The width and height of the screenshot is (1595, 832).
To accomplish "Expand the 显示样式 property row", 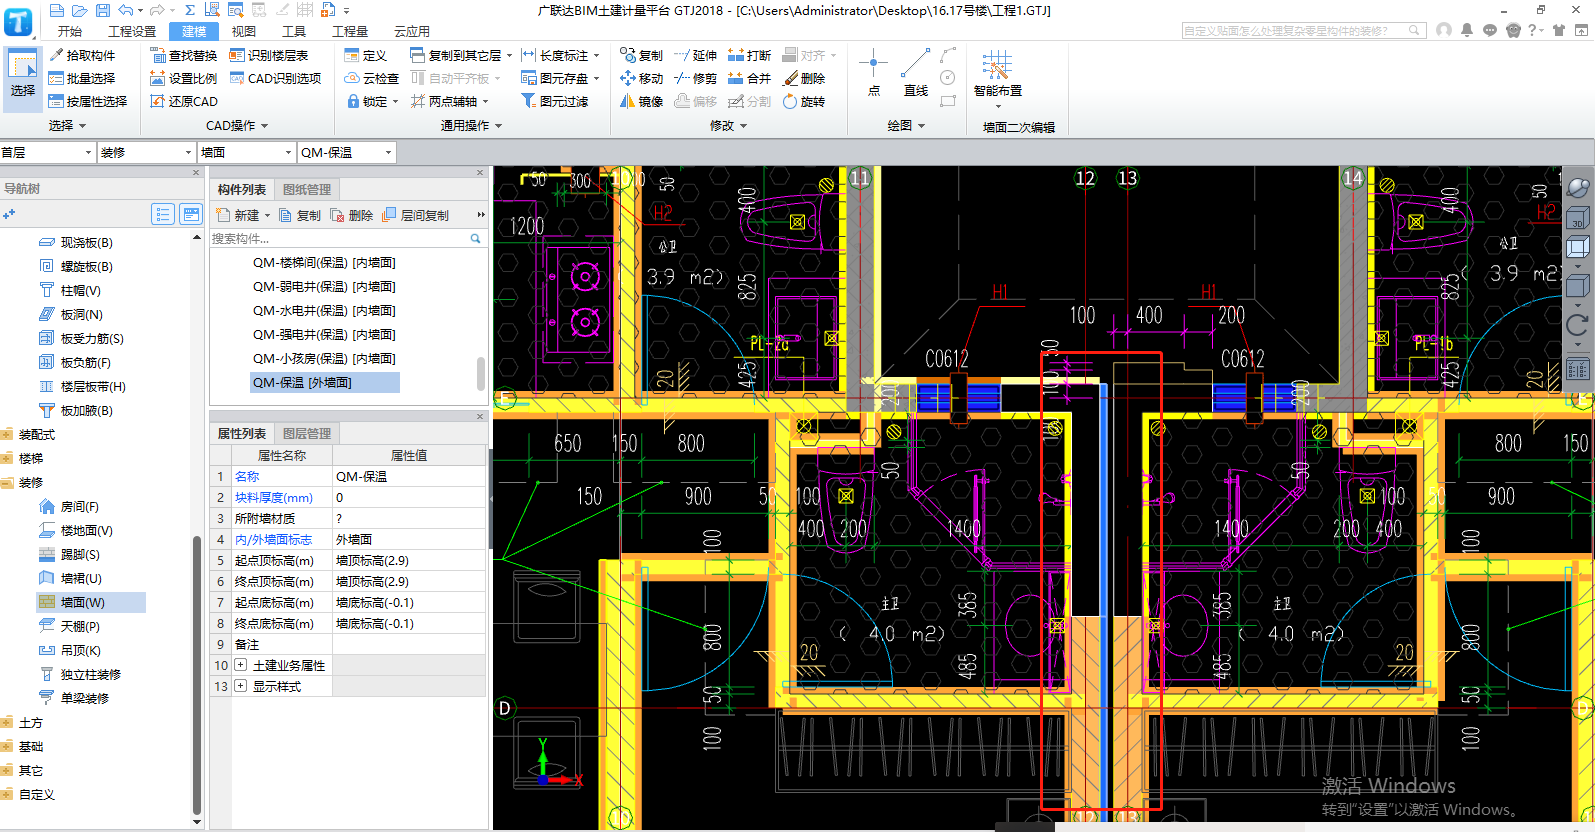I will coord(240,686).
